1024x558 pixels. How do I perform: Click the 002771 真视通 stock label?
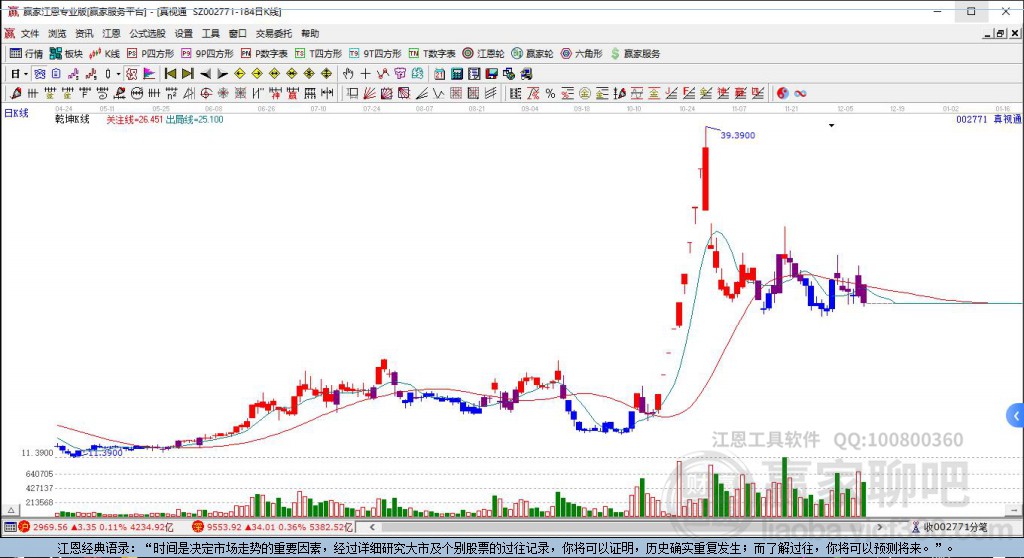click(988, 119)
